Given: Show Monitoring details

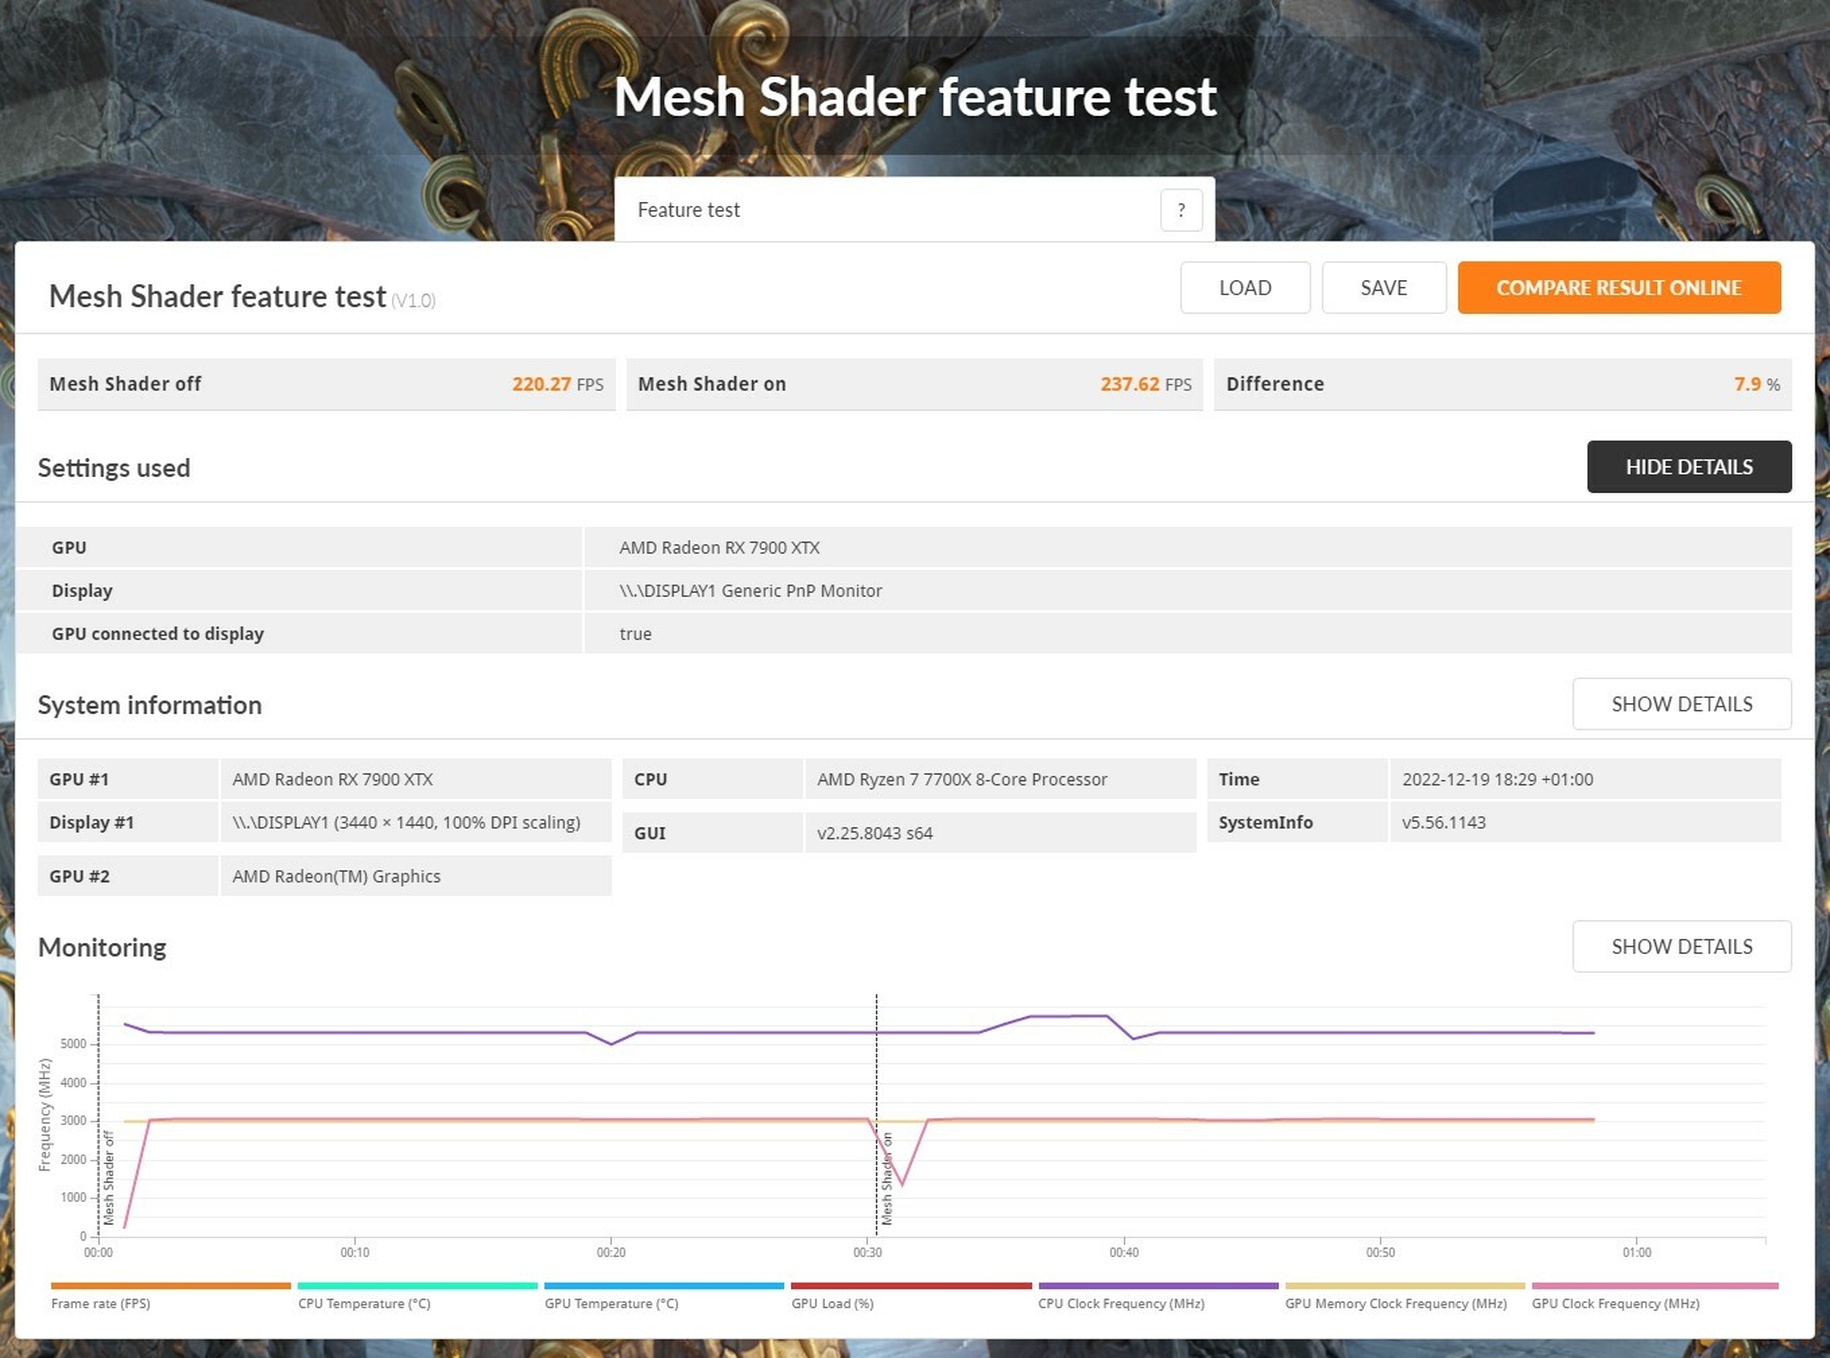Looking at the screenshot, I should click(x=1682, y=946).
